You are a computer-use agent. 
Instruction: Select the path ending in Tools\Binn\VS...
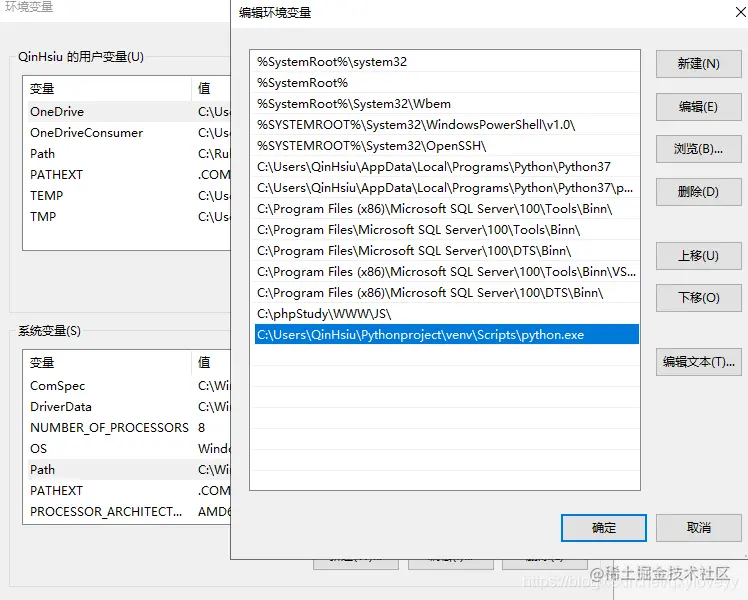coord(447,272)
